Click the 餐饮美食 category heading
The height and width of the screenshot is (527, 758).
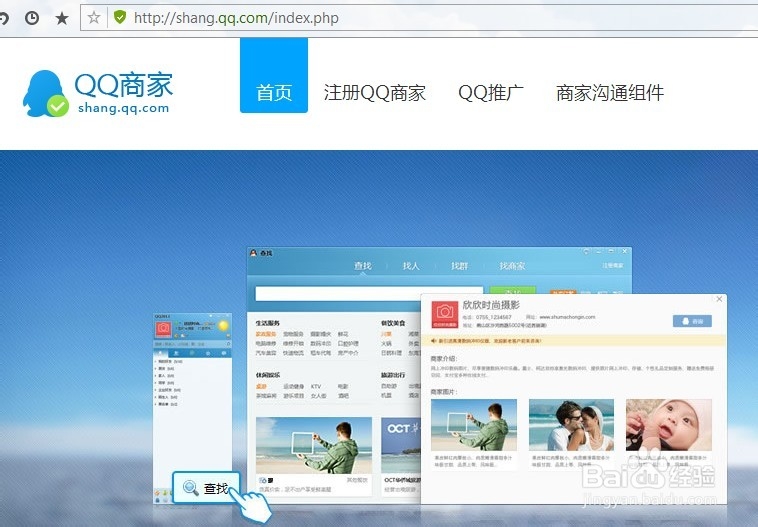[x=393, y=323]
